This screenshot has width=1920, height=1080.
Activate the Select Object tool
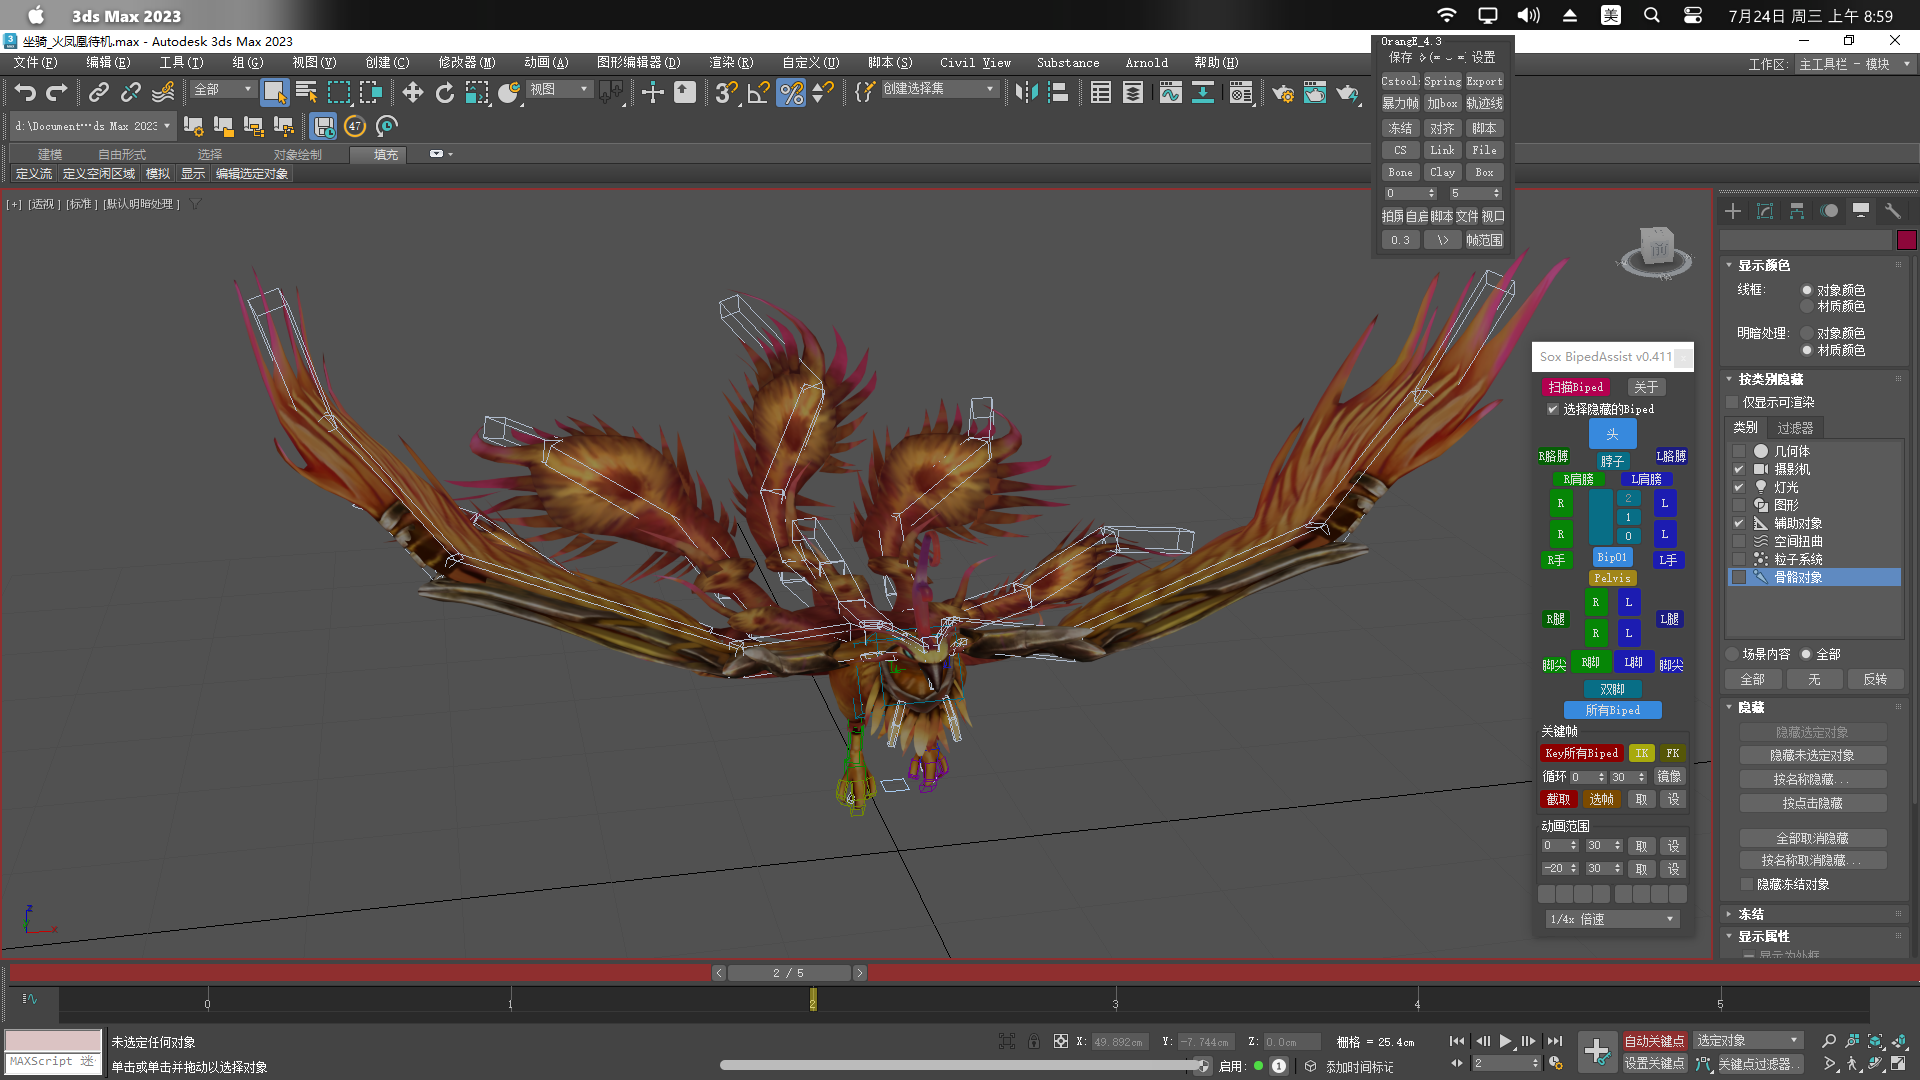pos(274,93)
